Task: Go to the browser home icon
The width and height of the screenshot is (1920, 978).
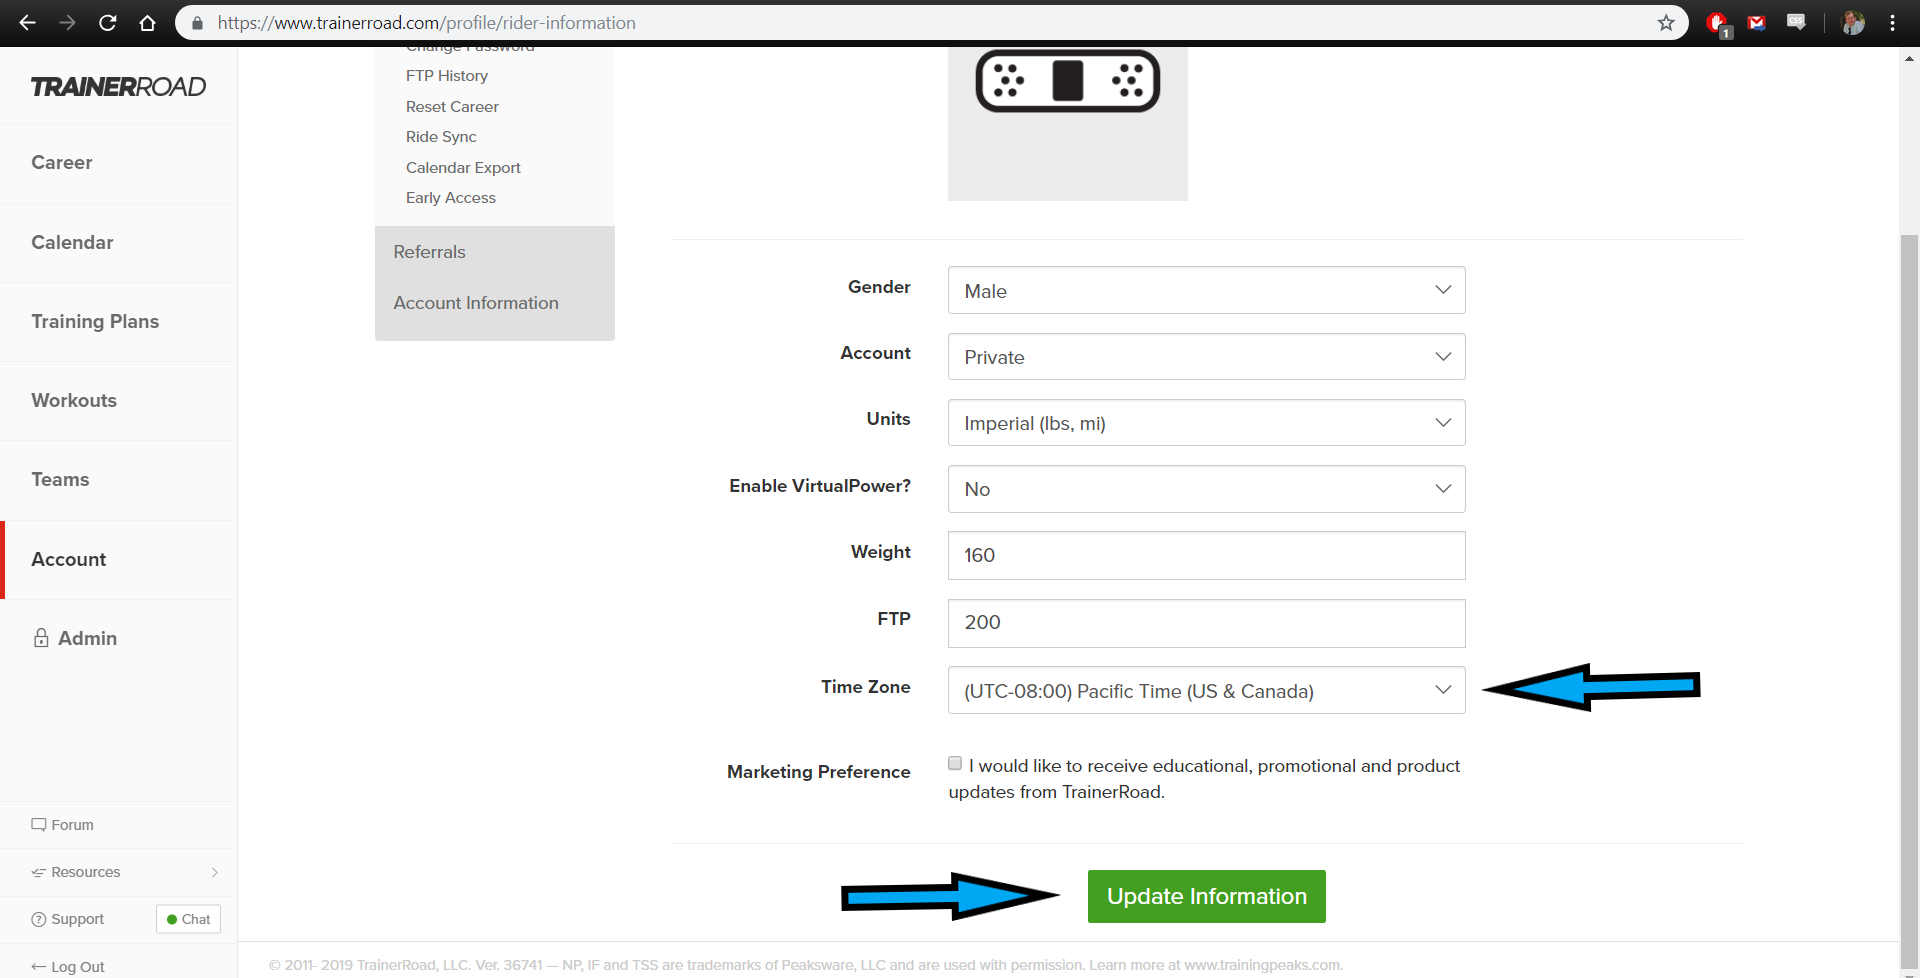Action: 147,22
